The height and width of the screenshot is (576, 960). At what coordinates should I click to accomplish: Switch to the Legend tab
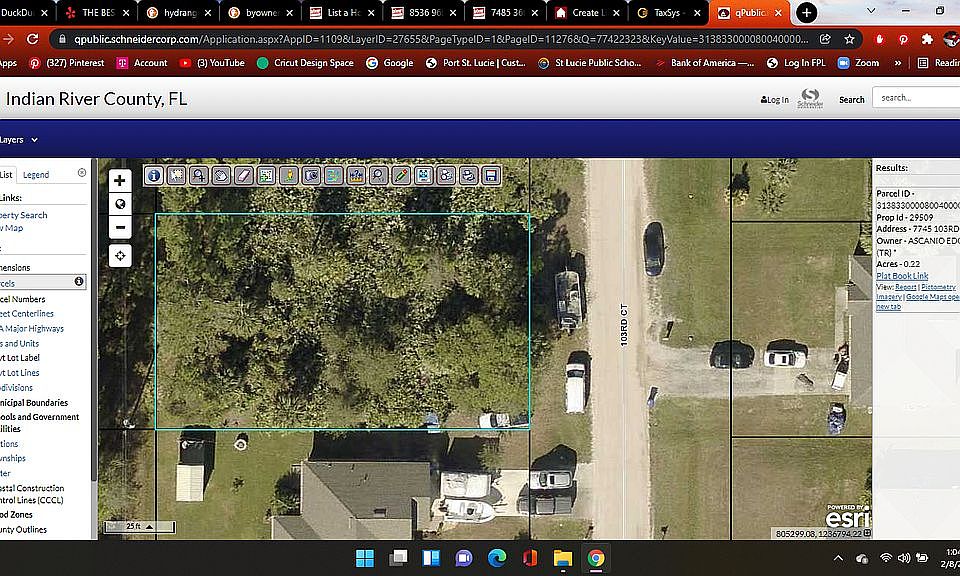click(36, 175)
